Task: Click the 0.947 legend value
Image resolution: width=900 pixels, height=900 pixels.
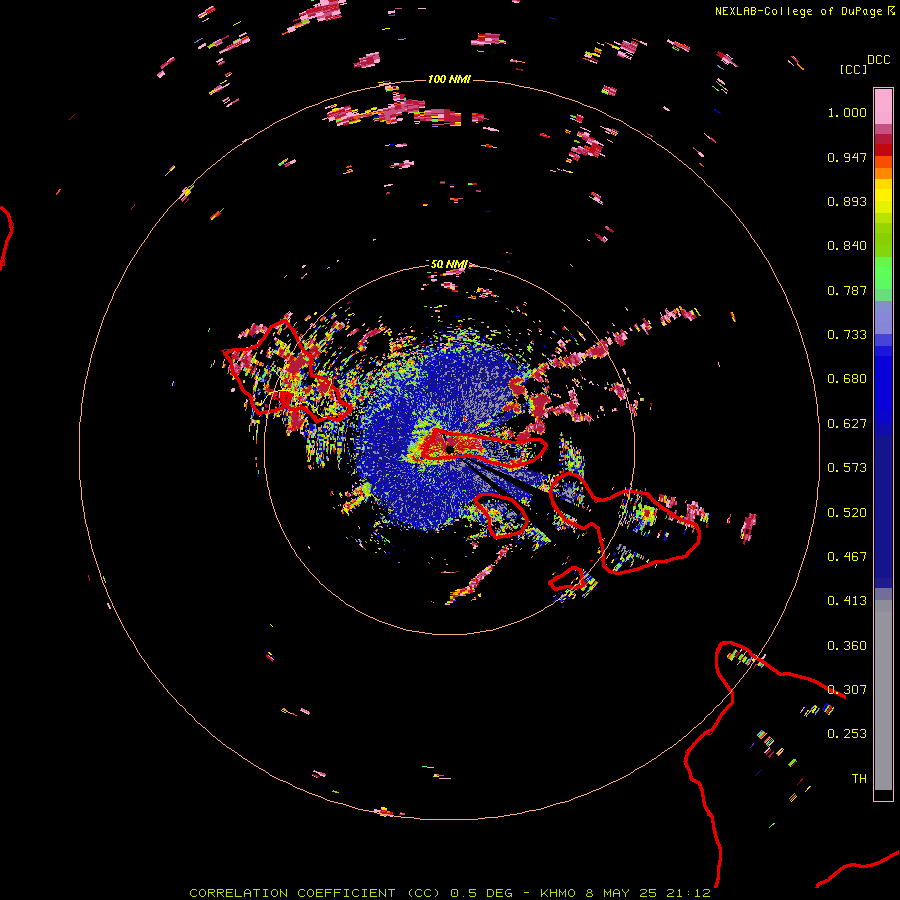Action: click(x=847, y=157)
